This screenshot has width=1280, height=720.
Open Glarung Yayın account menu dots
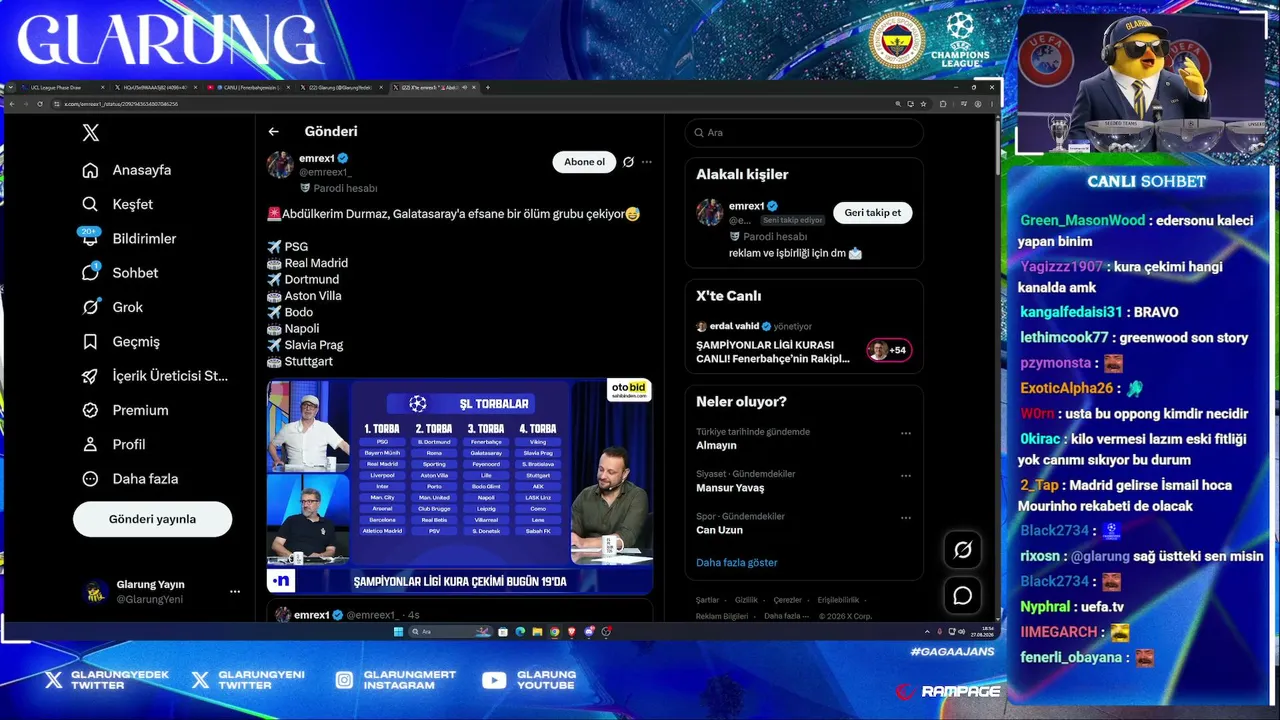[x=235, y=592]
